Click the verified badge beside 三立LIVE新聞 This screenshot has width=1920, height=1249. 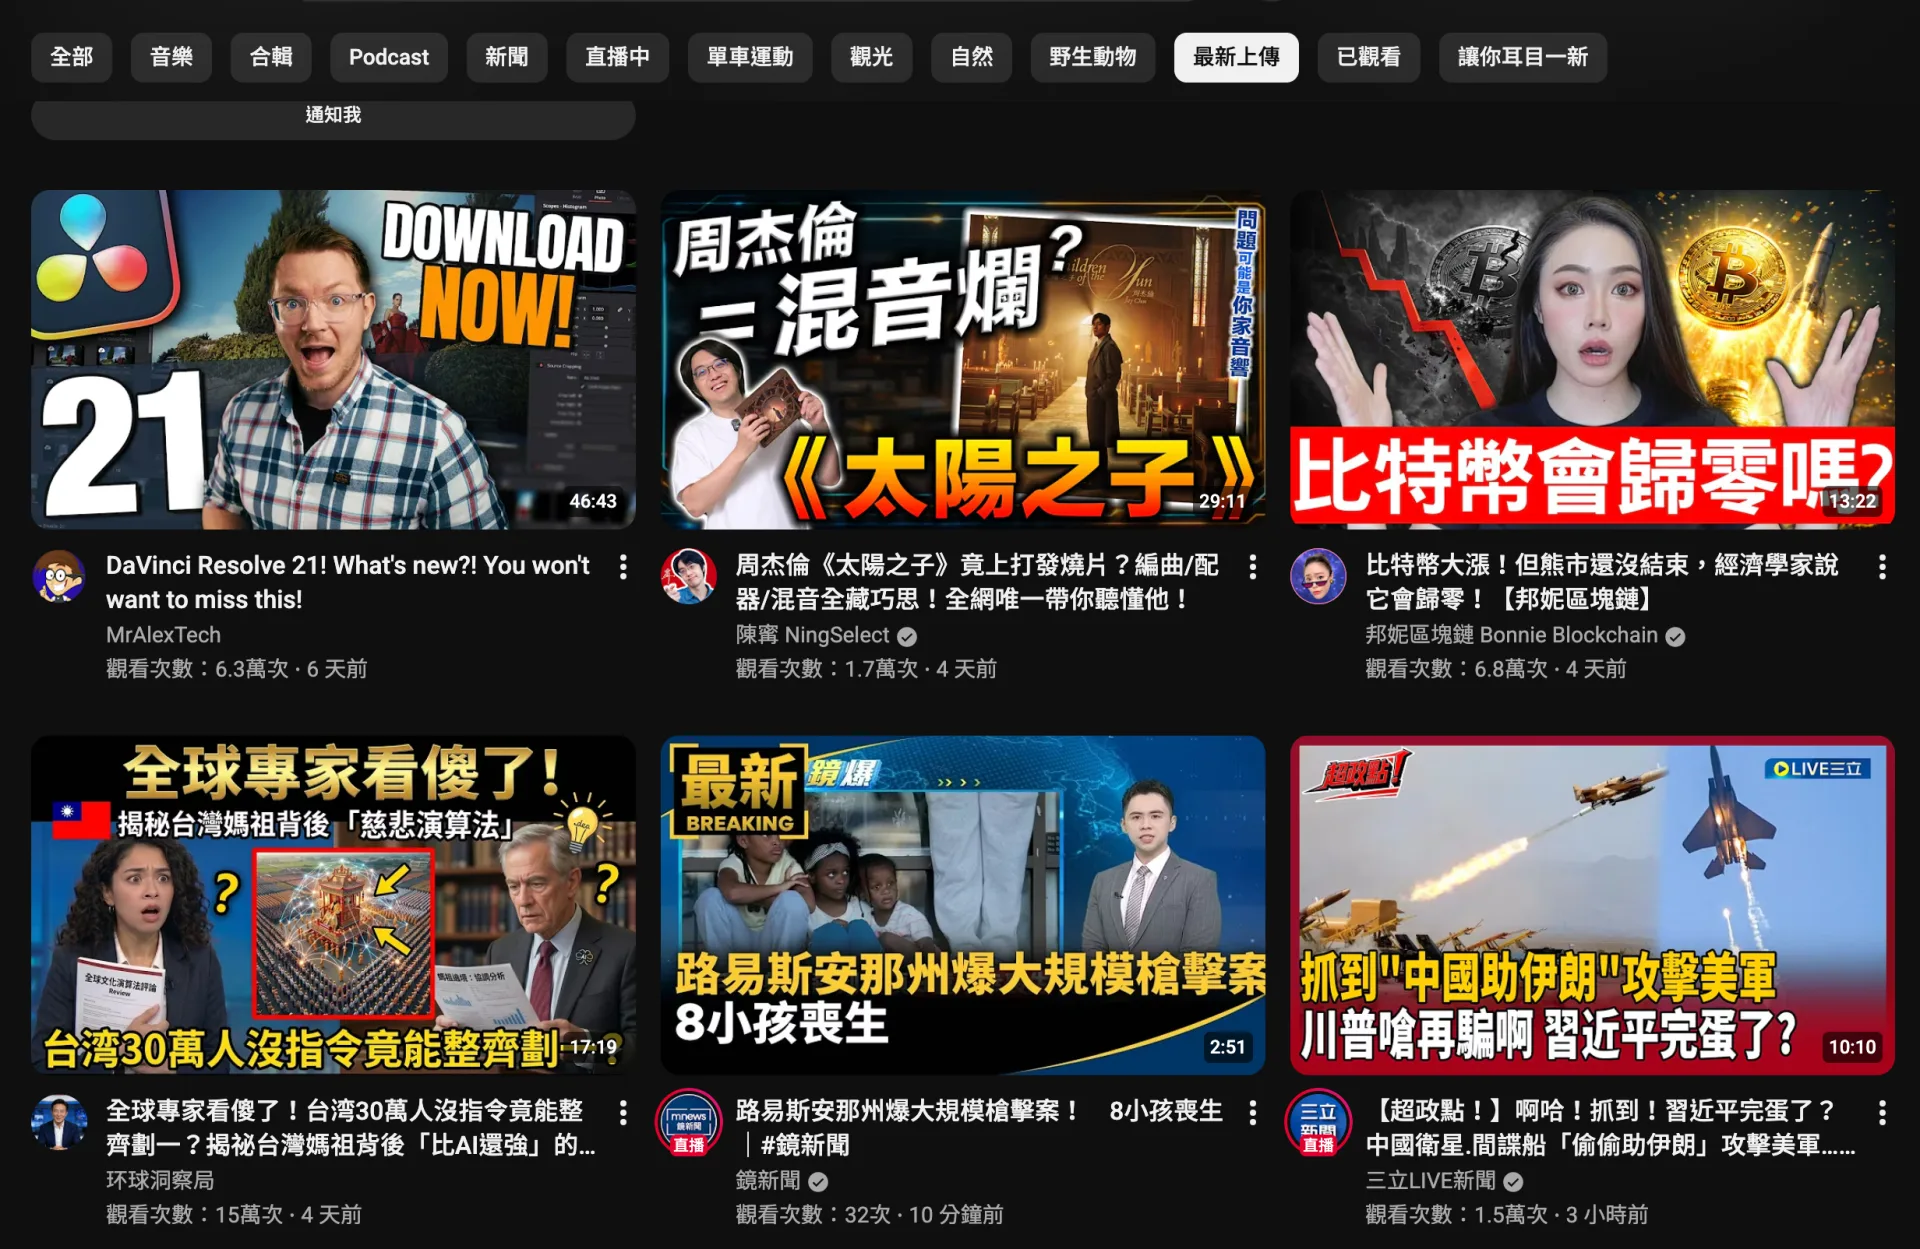[x=1512, y=1181]
